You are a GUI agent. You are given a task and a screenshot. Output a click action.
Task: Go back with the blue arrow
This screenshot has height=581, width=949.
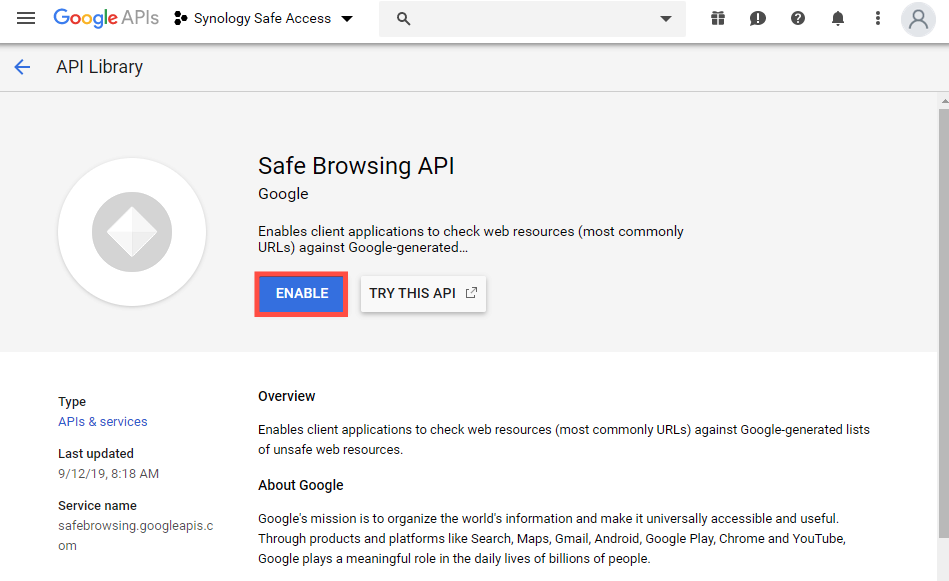click(22, 67)
